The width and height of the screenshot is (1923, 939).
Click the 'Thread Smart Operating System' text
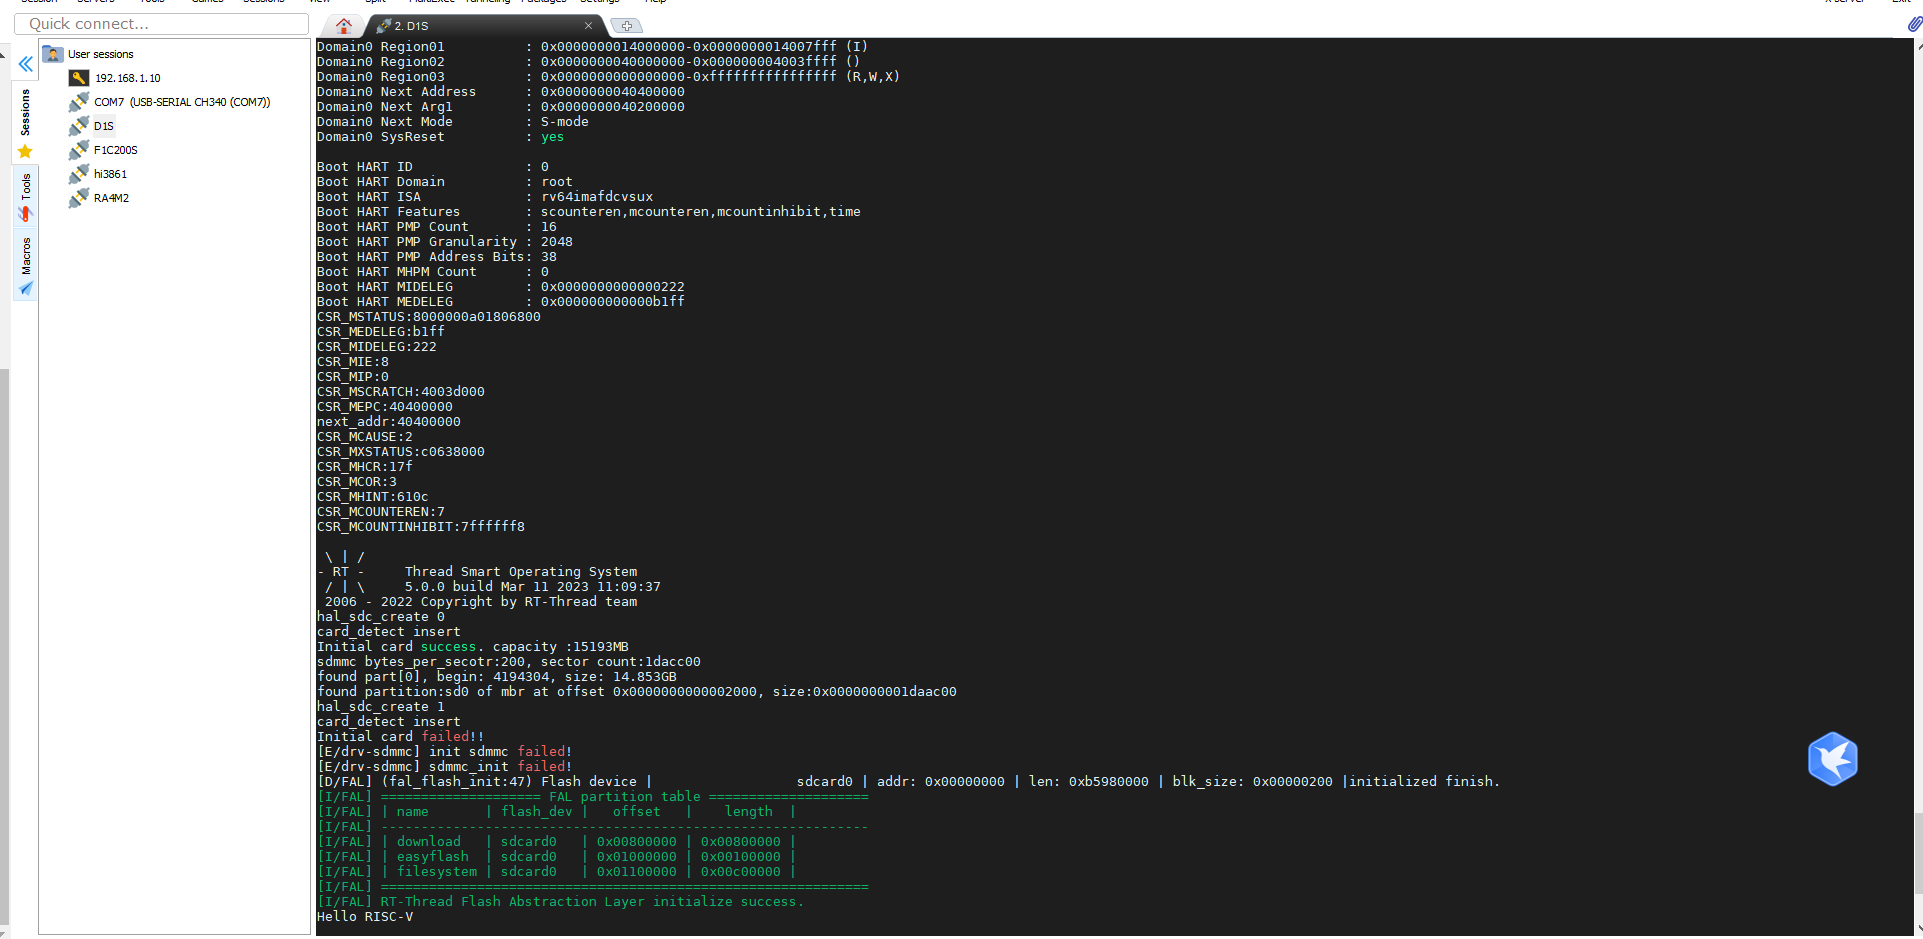[x=521, y=572]
